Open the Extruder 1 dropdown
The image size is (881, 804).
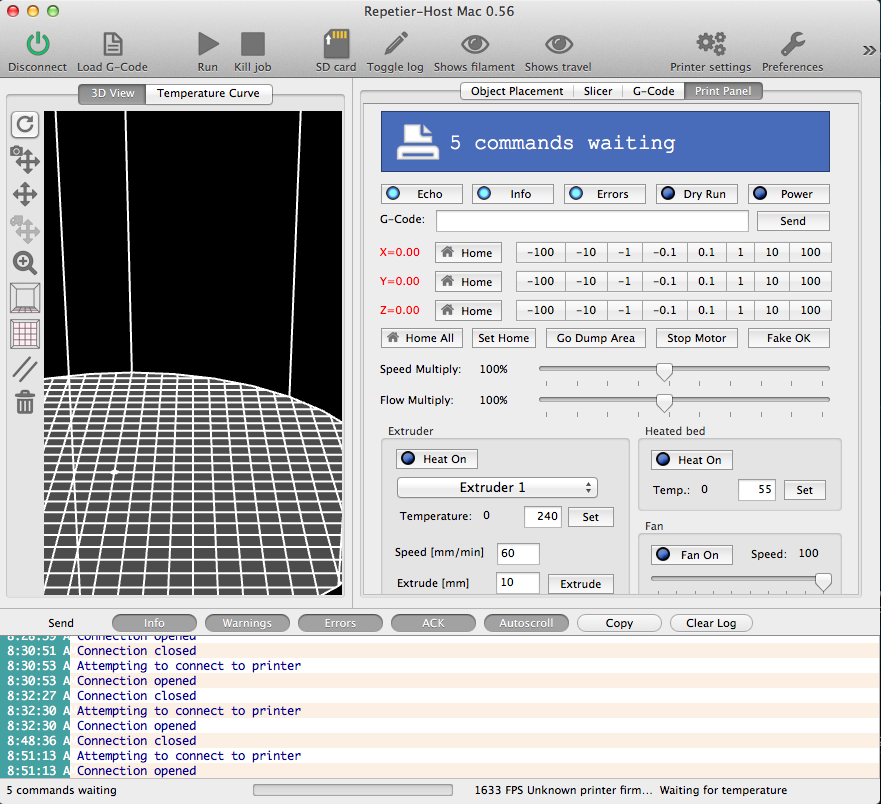497,487
